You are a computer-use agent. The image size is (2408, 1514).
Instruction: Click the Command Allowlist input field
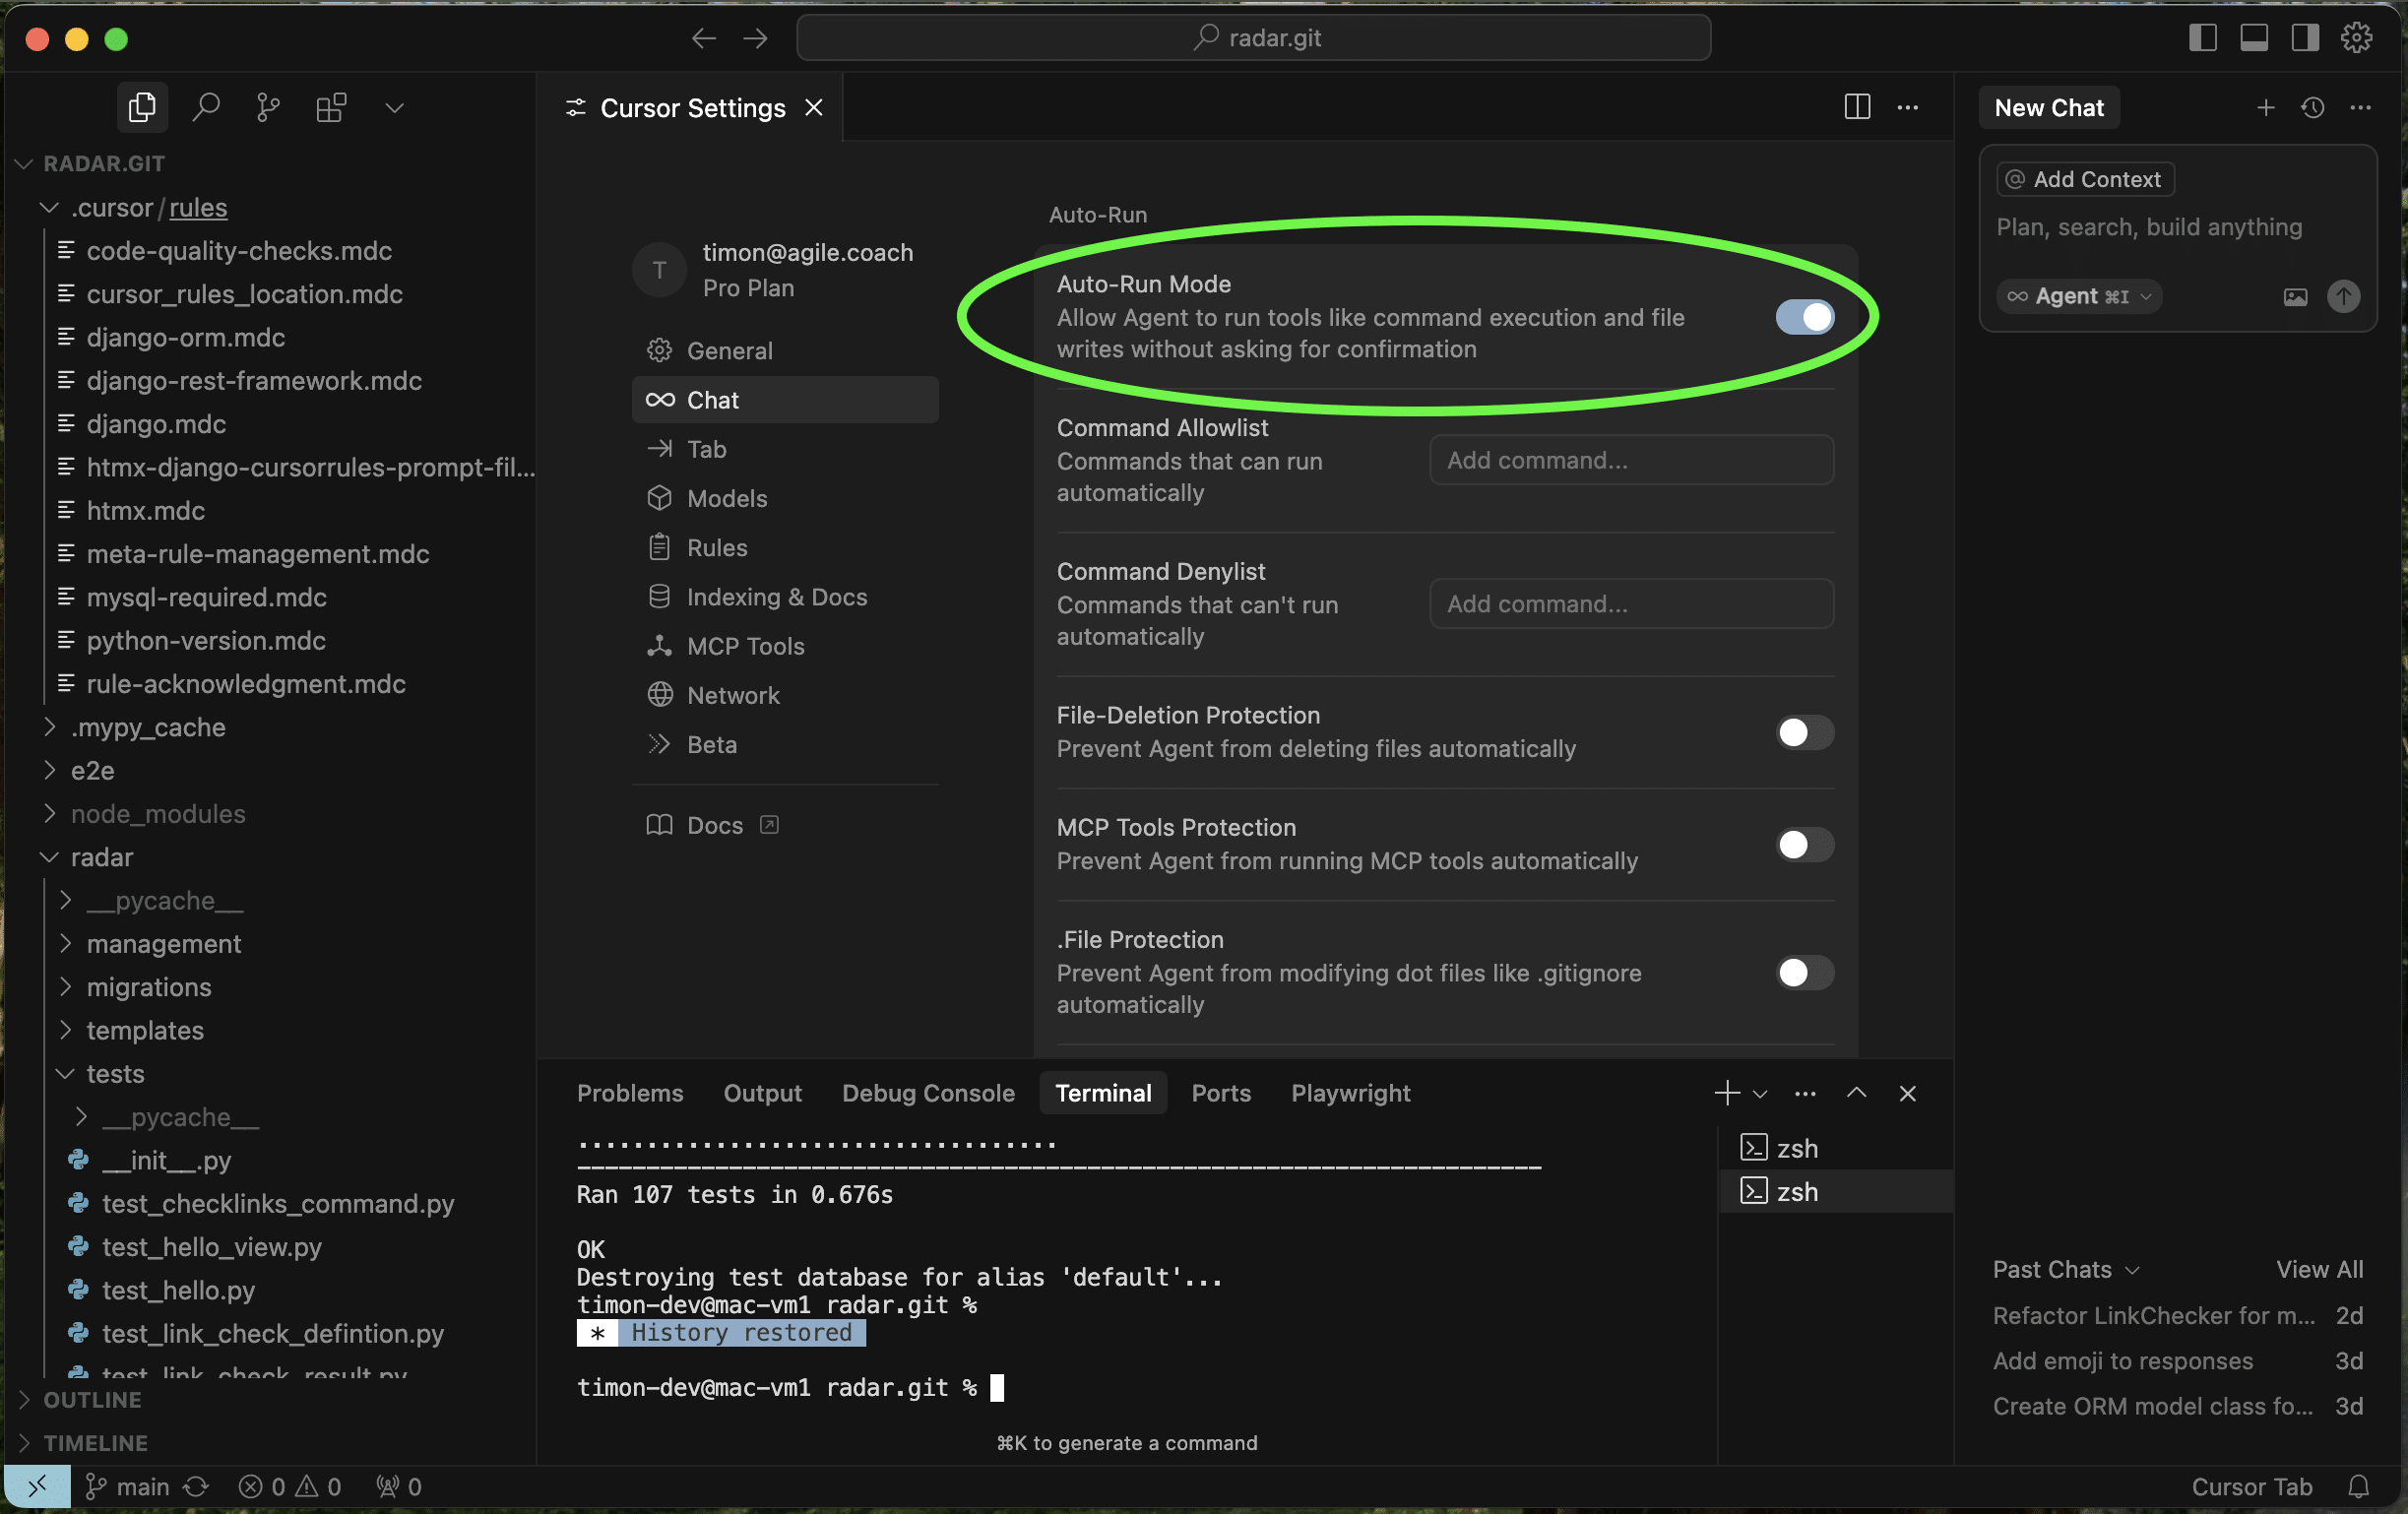point(1631,460)
